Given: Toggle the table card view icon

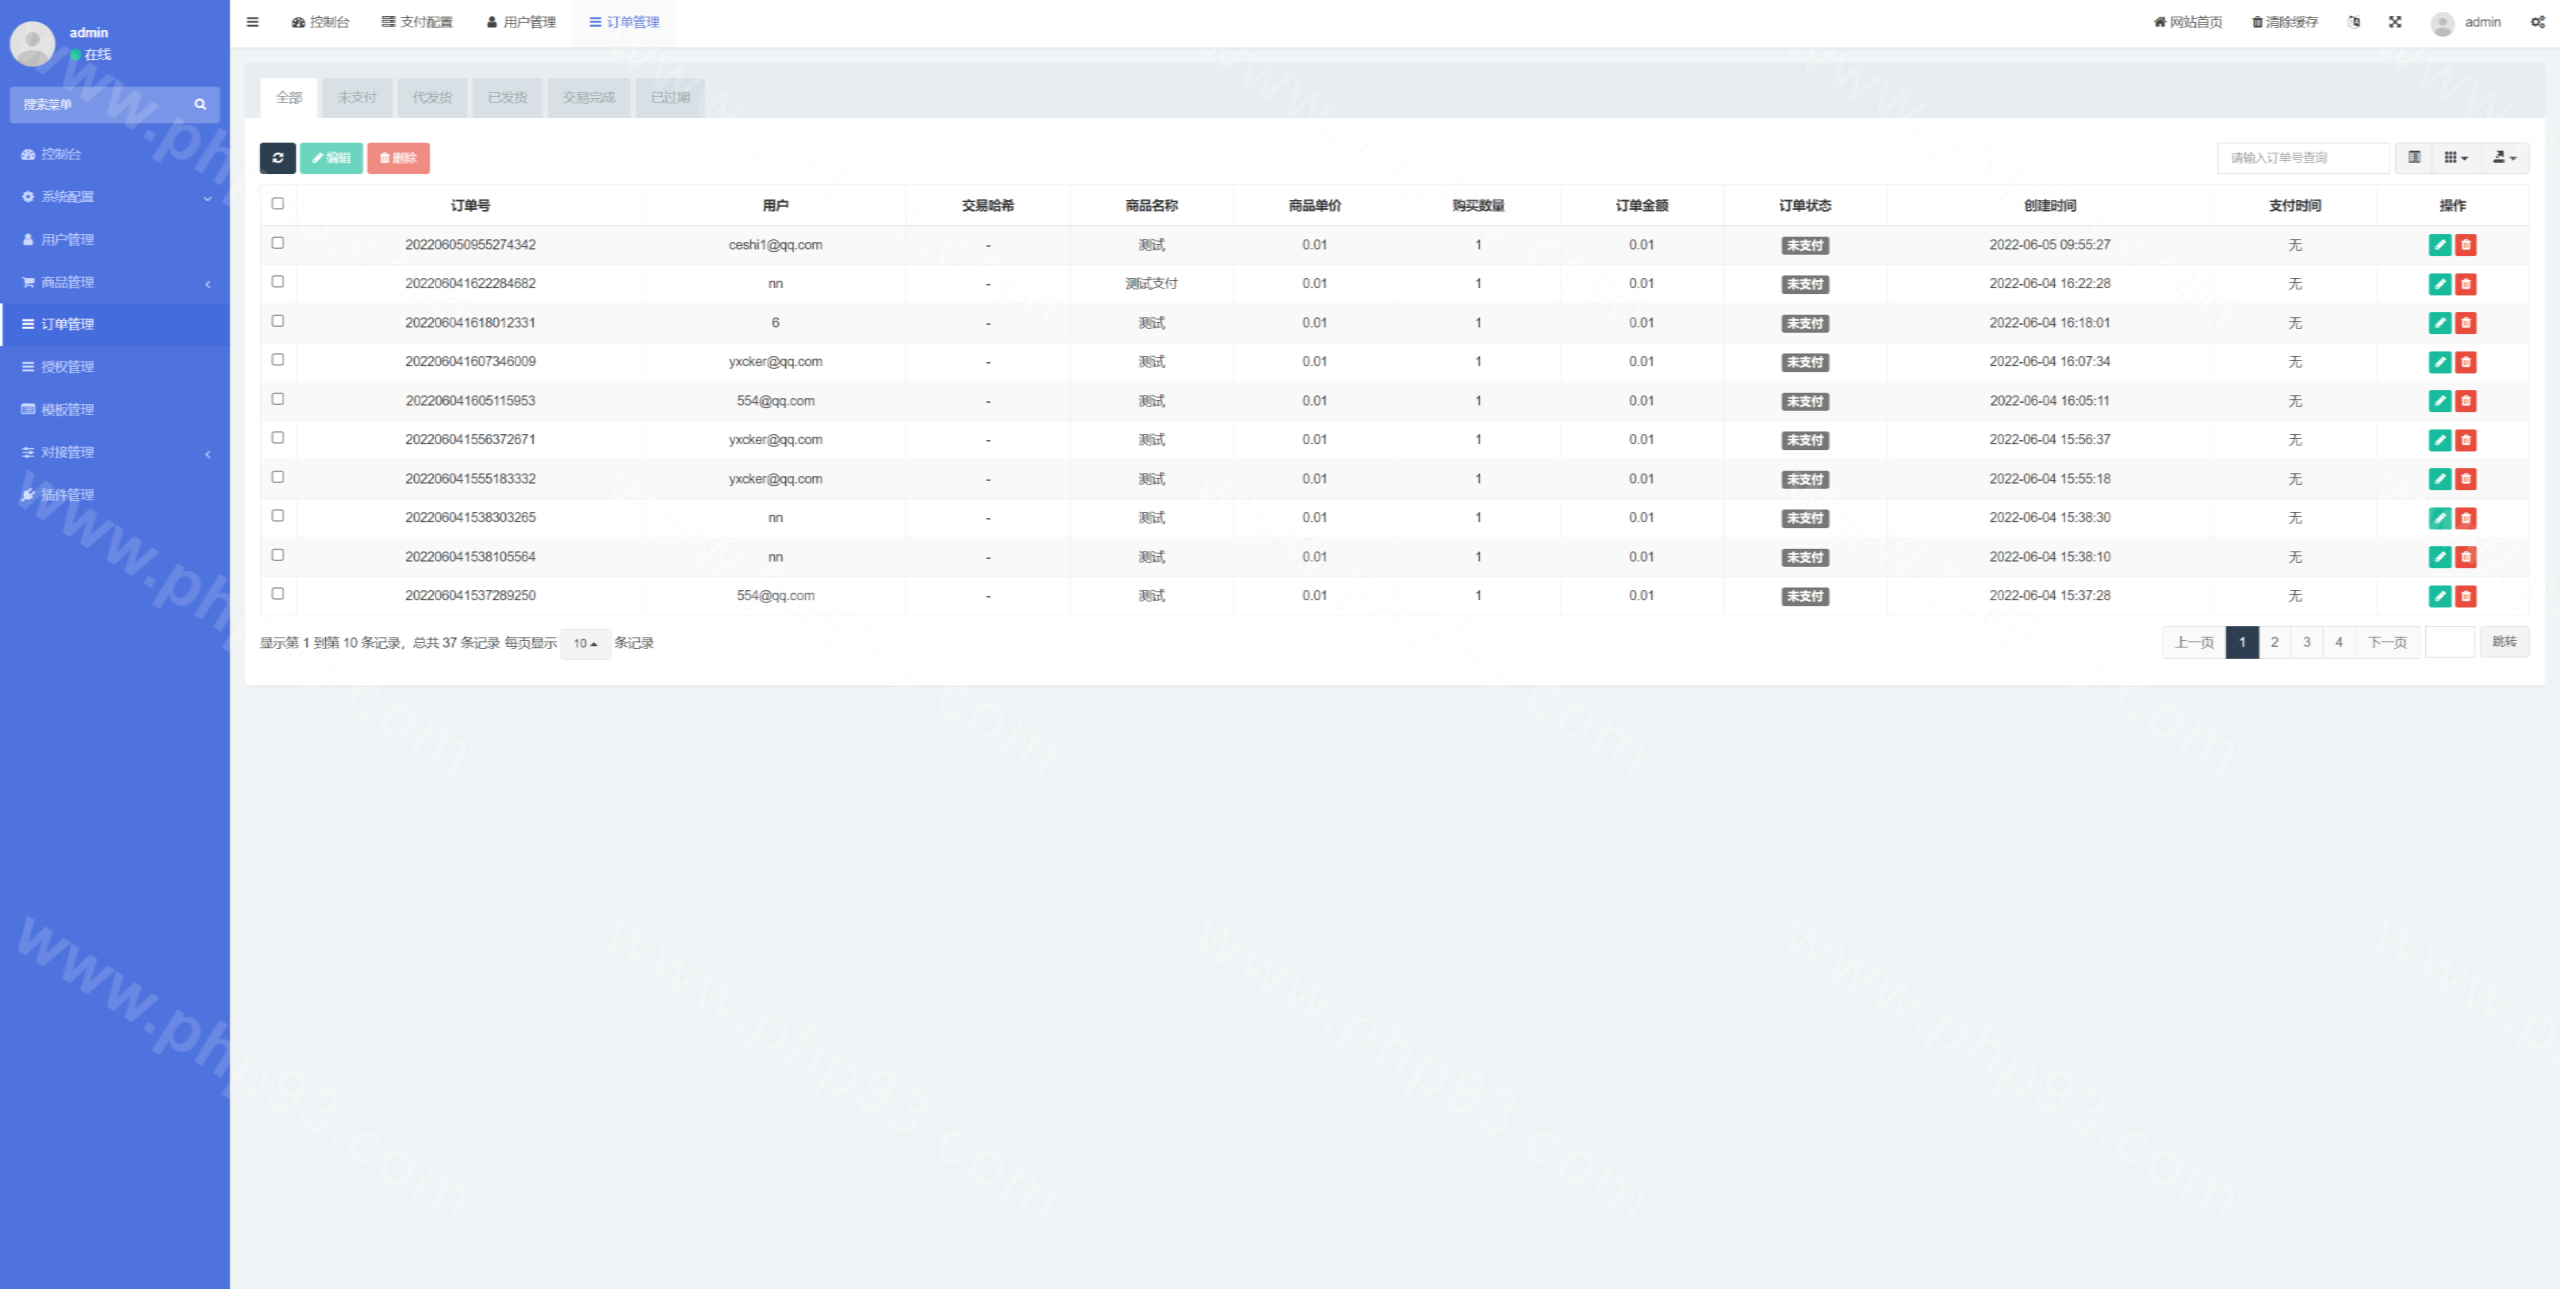Looking at the screenshot, I should click(x=2414, y=158).
